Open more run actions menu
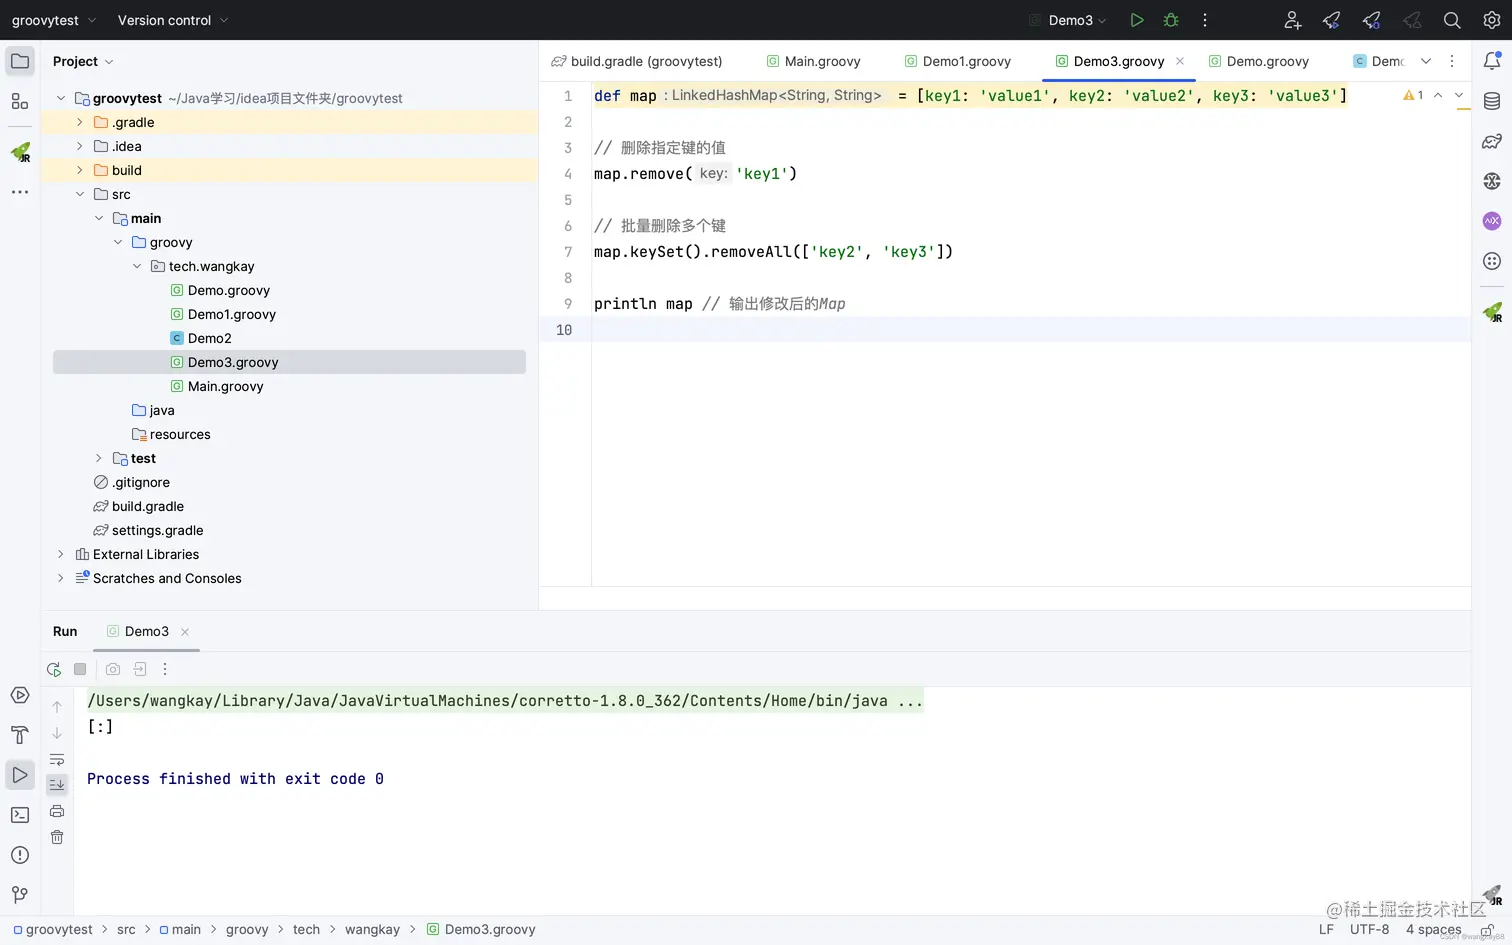 [1205, 20]
